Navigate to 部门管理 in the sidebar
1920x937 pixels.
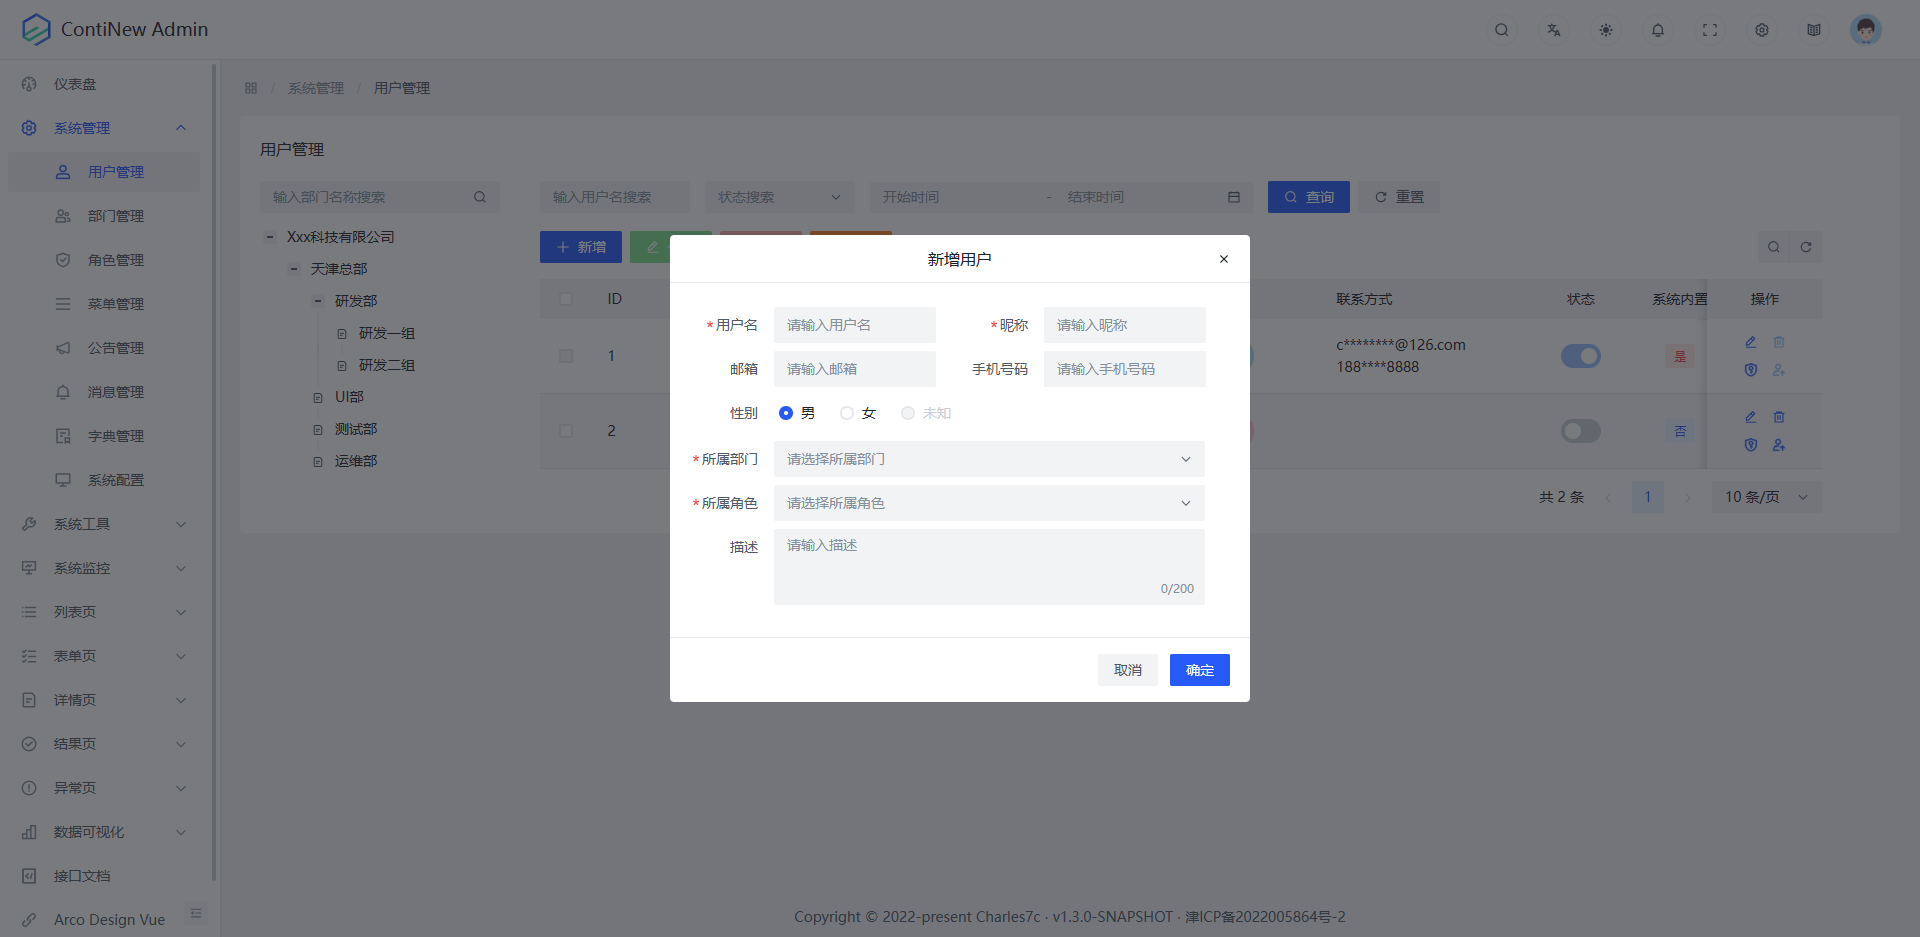(x=115, y=215)
